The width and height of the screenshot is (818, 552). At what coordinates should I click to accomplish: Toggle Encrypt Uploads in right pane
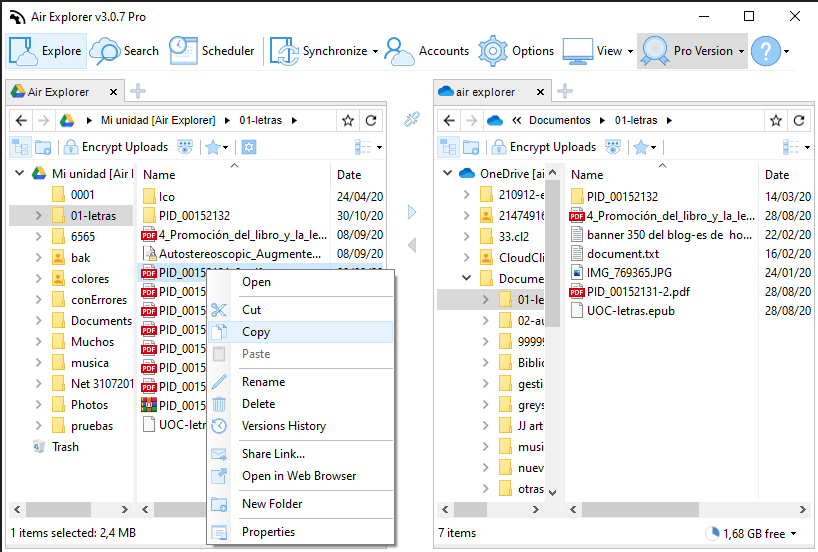544,147
